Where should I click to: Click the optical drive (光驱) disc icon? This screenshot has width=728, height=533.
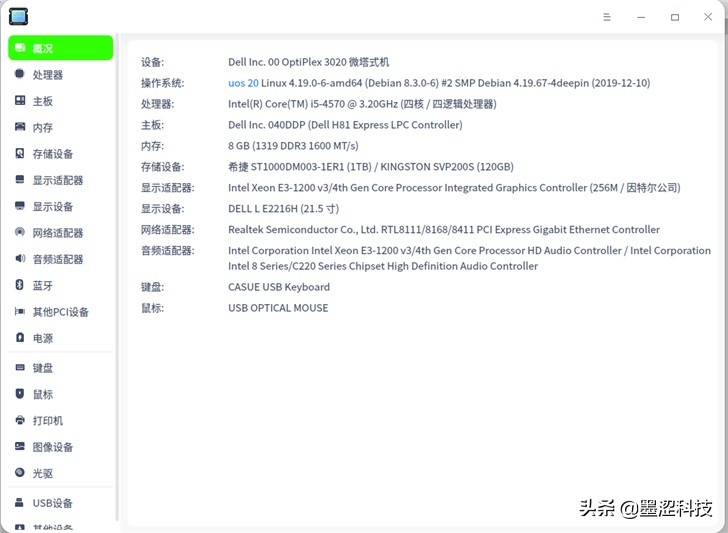point(20,473)
